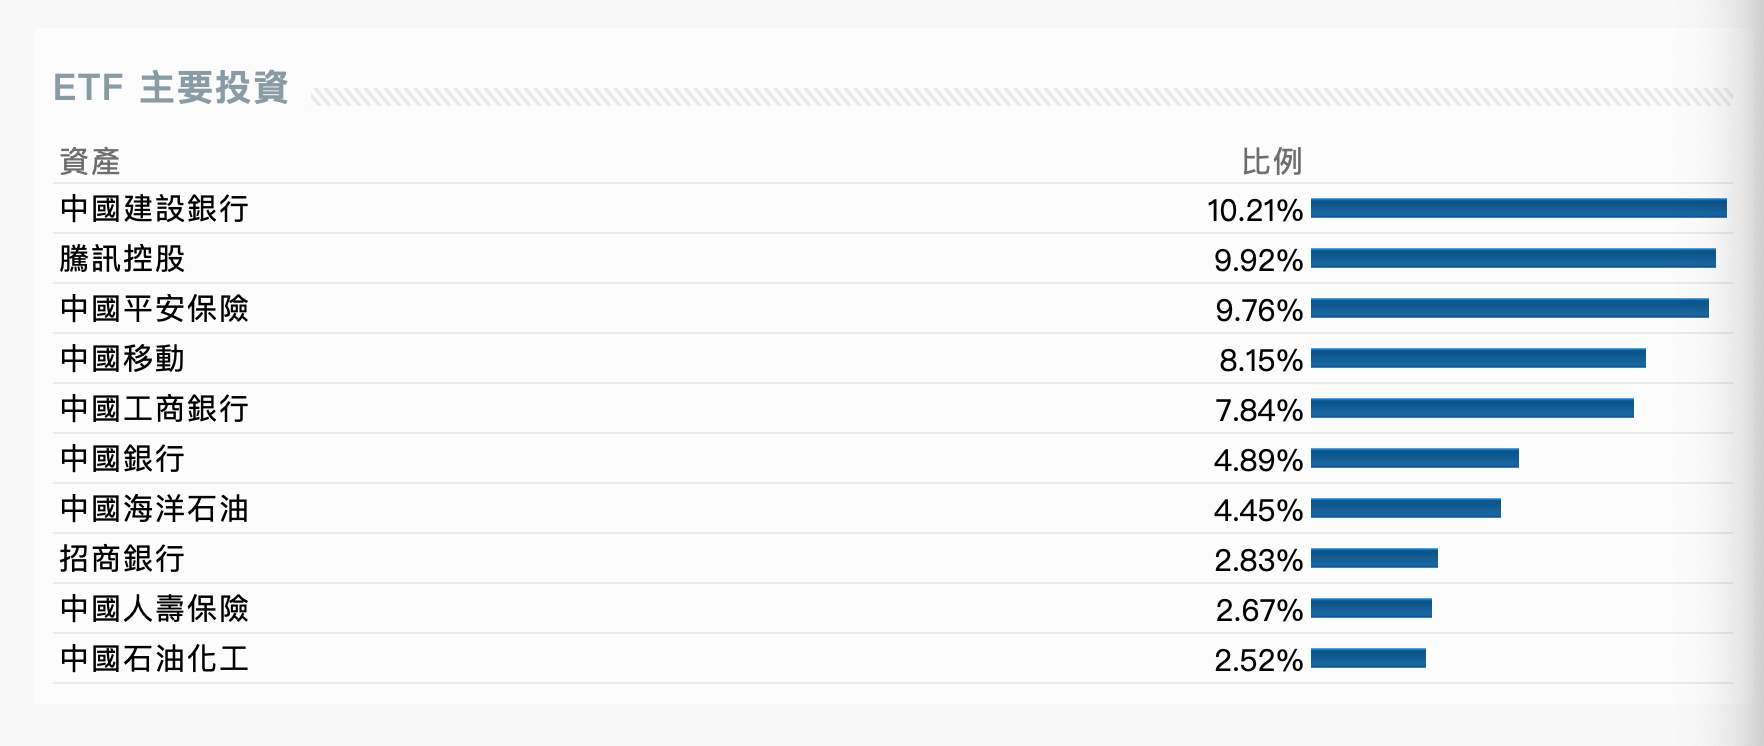Select 中國平安保險 in the holdings list
Image resolution: width=1764 pixels, height=746 pixels.
pyautogui.click(x=154, y=309)
